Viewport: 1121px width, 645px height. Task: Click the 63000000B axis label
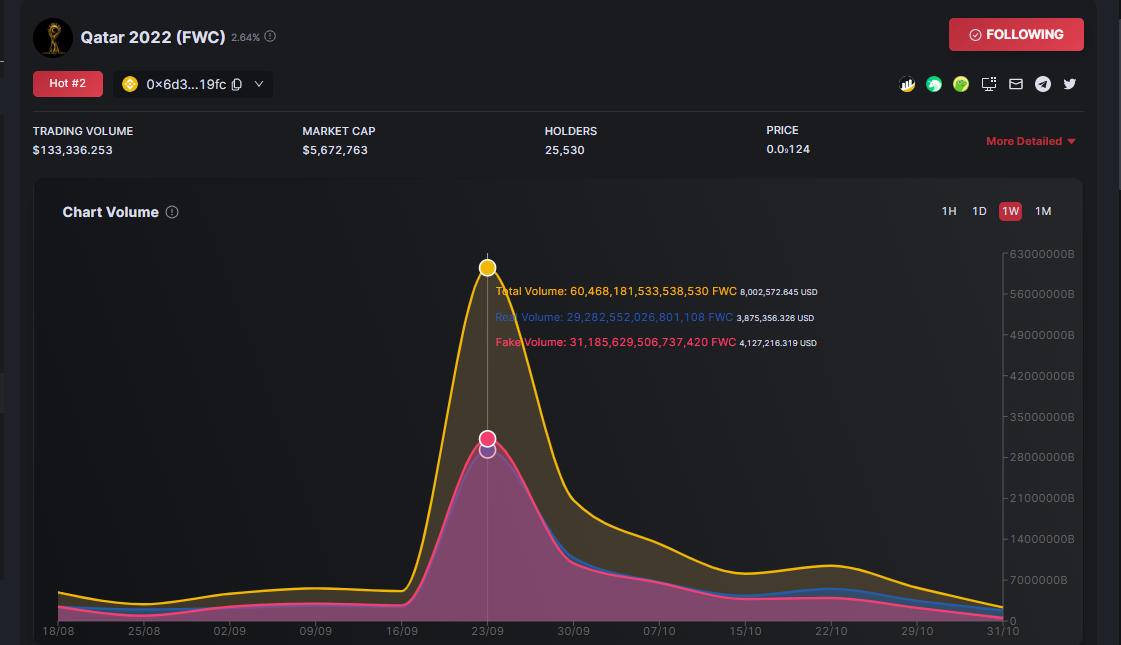pos(1042,255)
